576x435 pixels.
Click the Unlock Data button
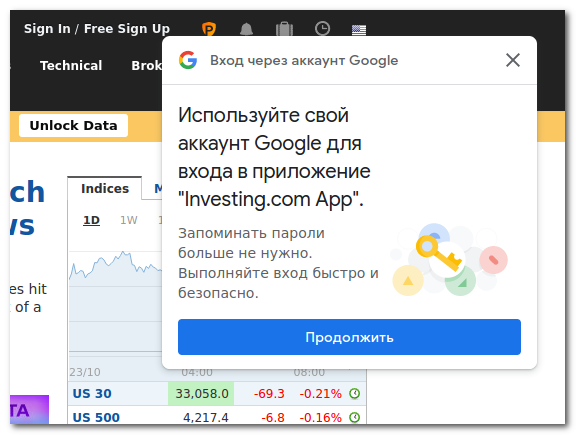pos(73,125)
